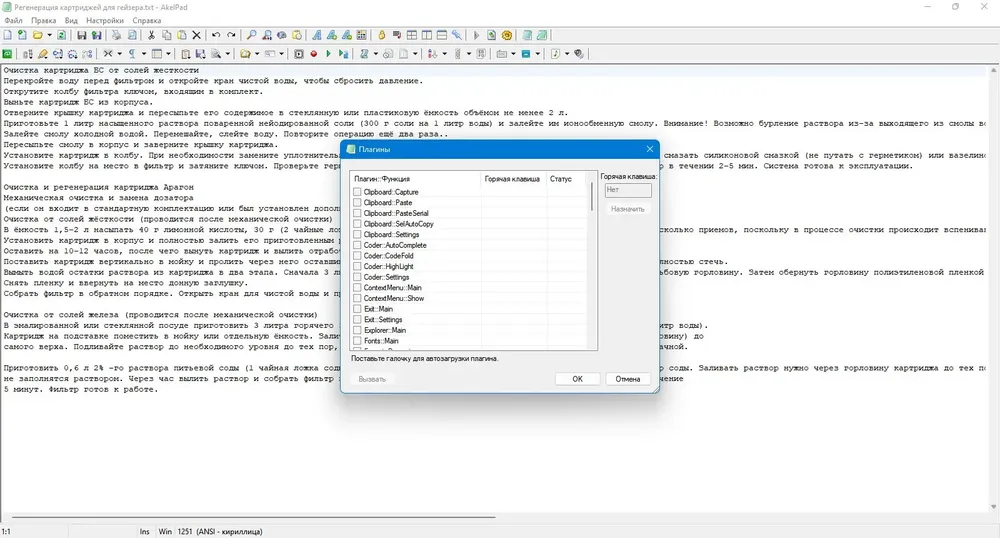The height and width of the screenshot is (538, 1000).
Task: Click the Назначить button
Action: [x=628, y=208]
